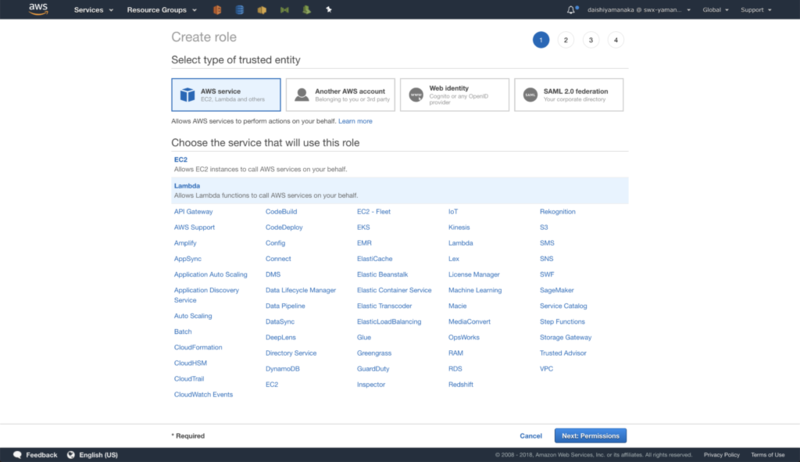Select AppSync service

[x=188, y=259]
